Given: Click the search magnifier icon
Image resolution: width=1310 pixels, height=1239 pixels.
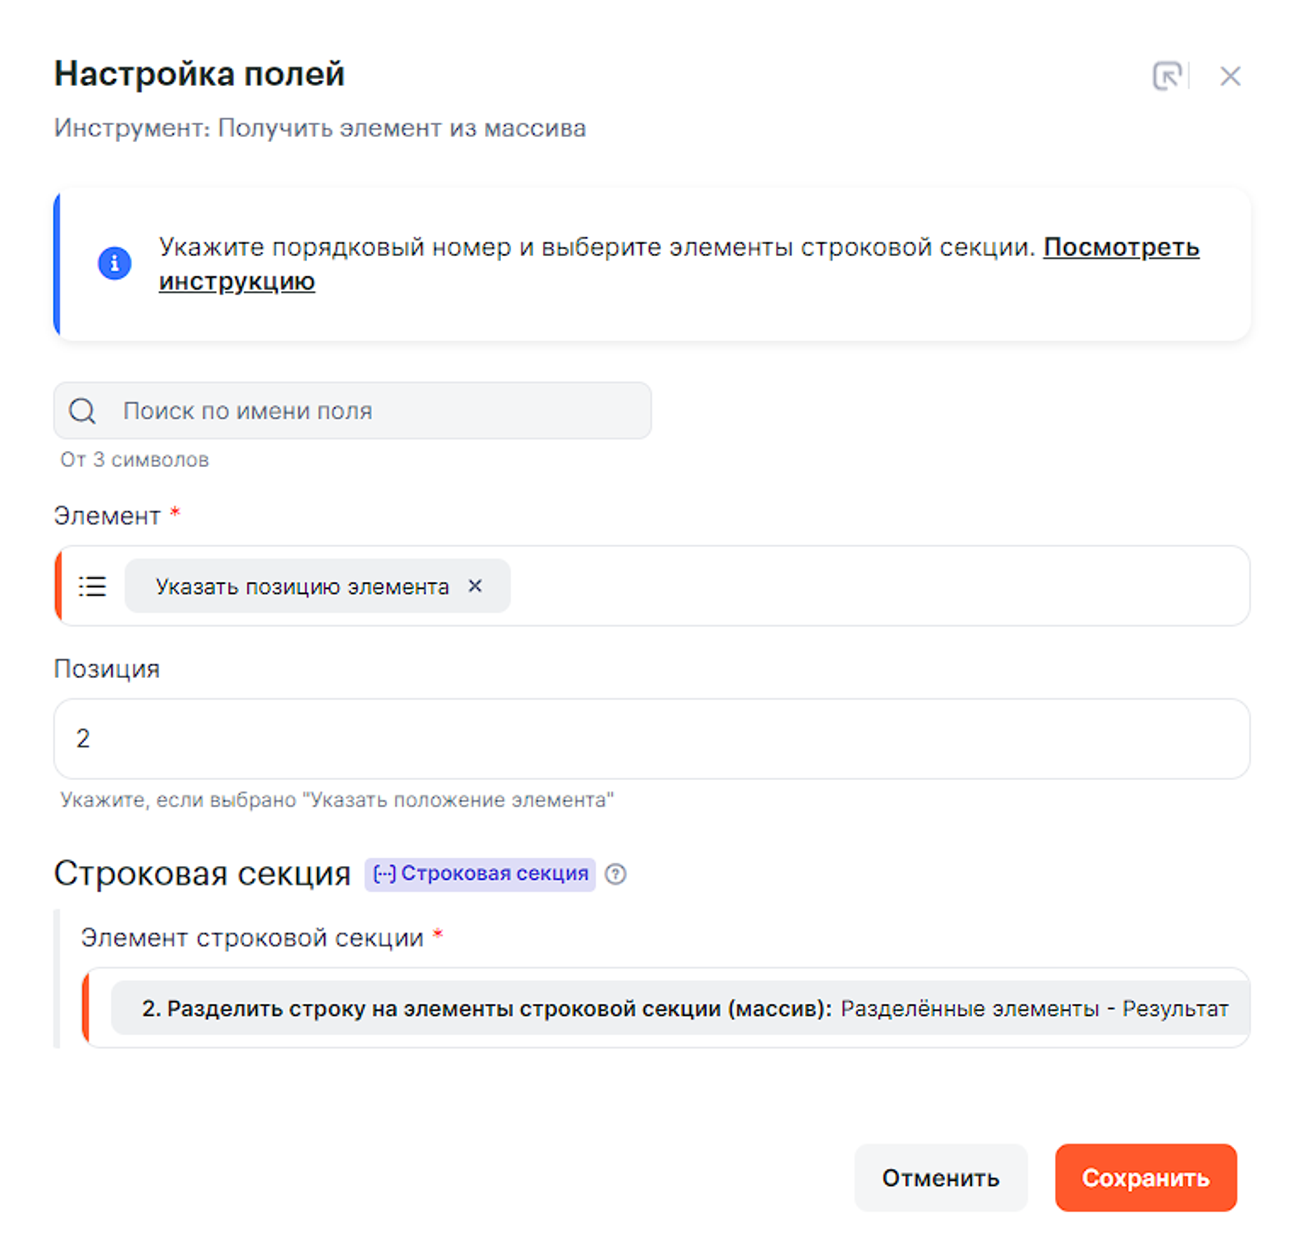Looking at the screenshot, I should (x=83, y=411).
